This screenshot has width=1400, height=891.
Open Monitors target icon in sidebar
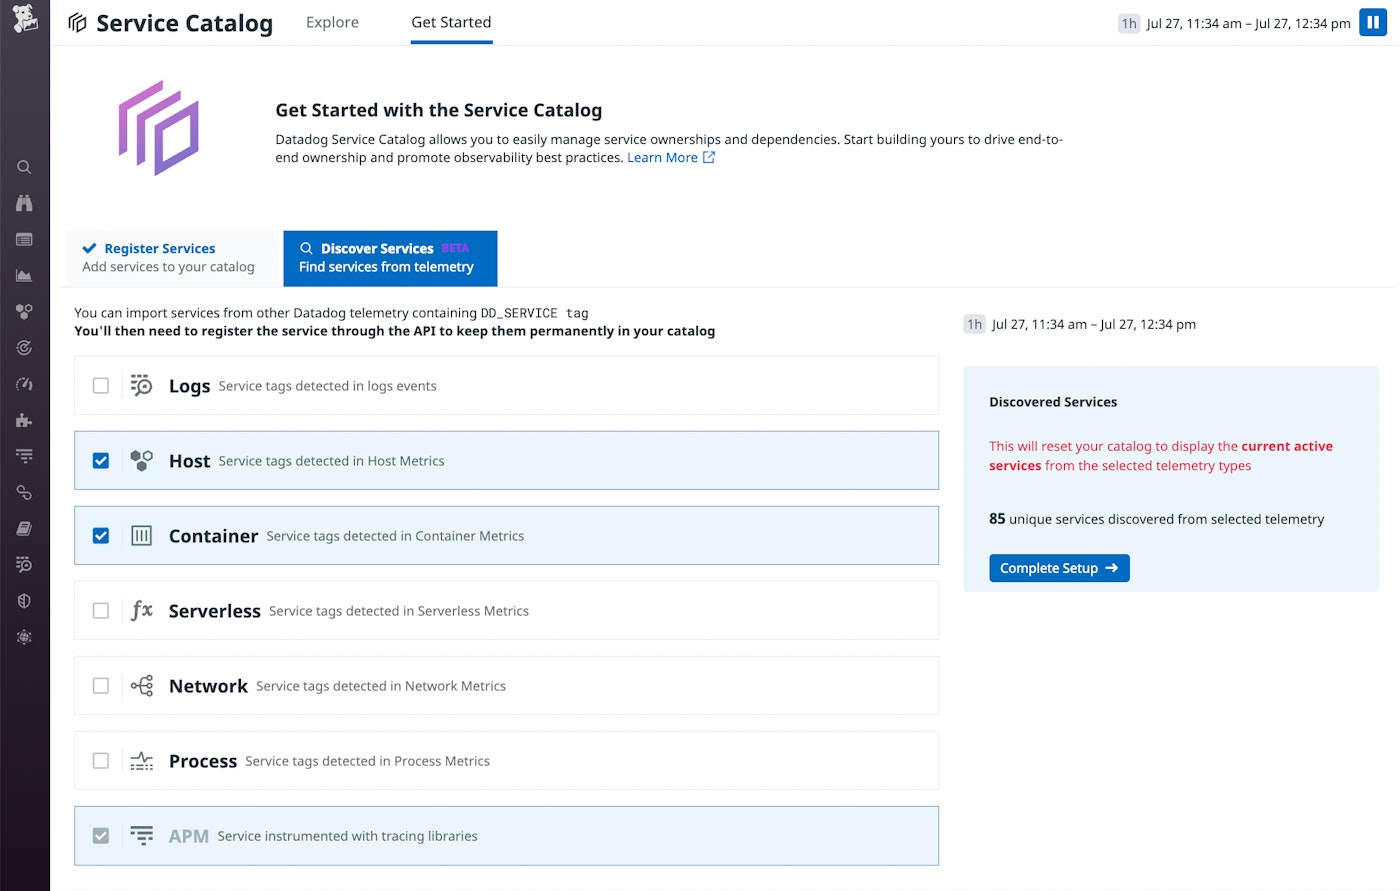[x=24, y=348]
